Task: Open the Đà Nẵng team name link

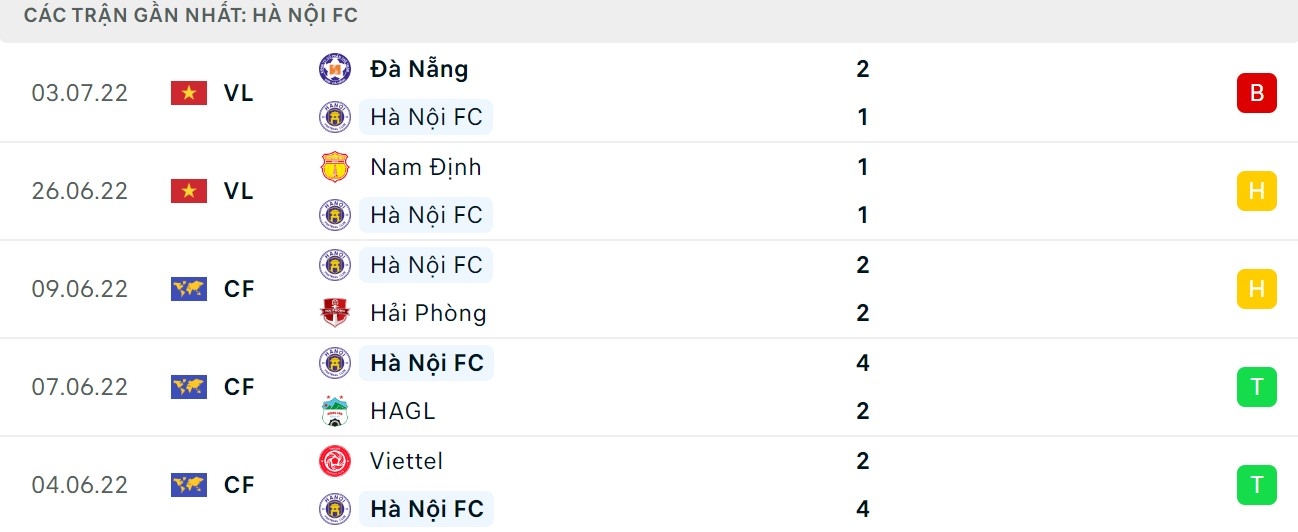Action: click(x=418, y=69)
